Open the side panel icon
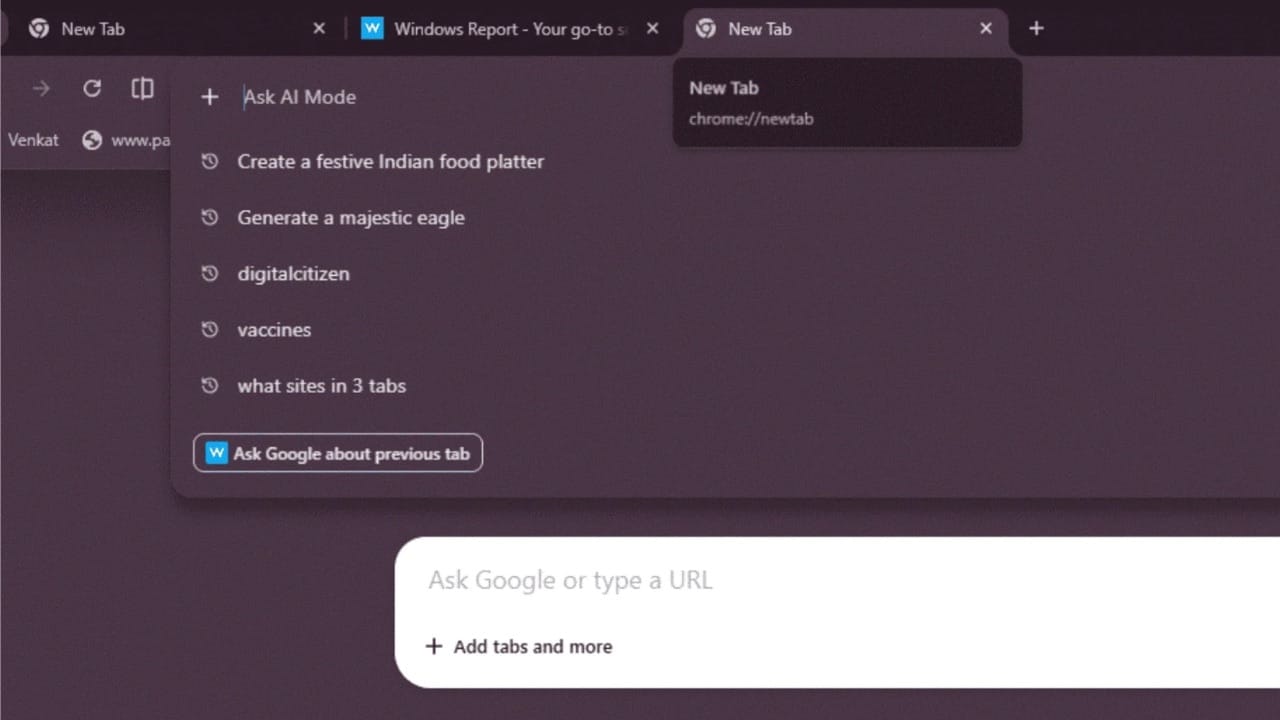 142,88
